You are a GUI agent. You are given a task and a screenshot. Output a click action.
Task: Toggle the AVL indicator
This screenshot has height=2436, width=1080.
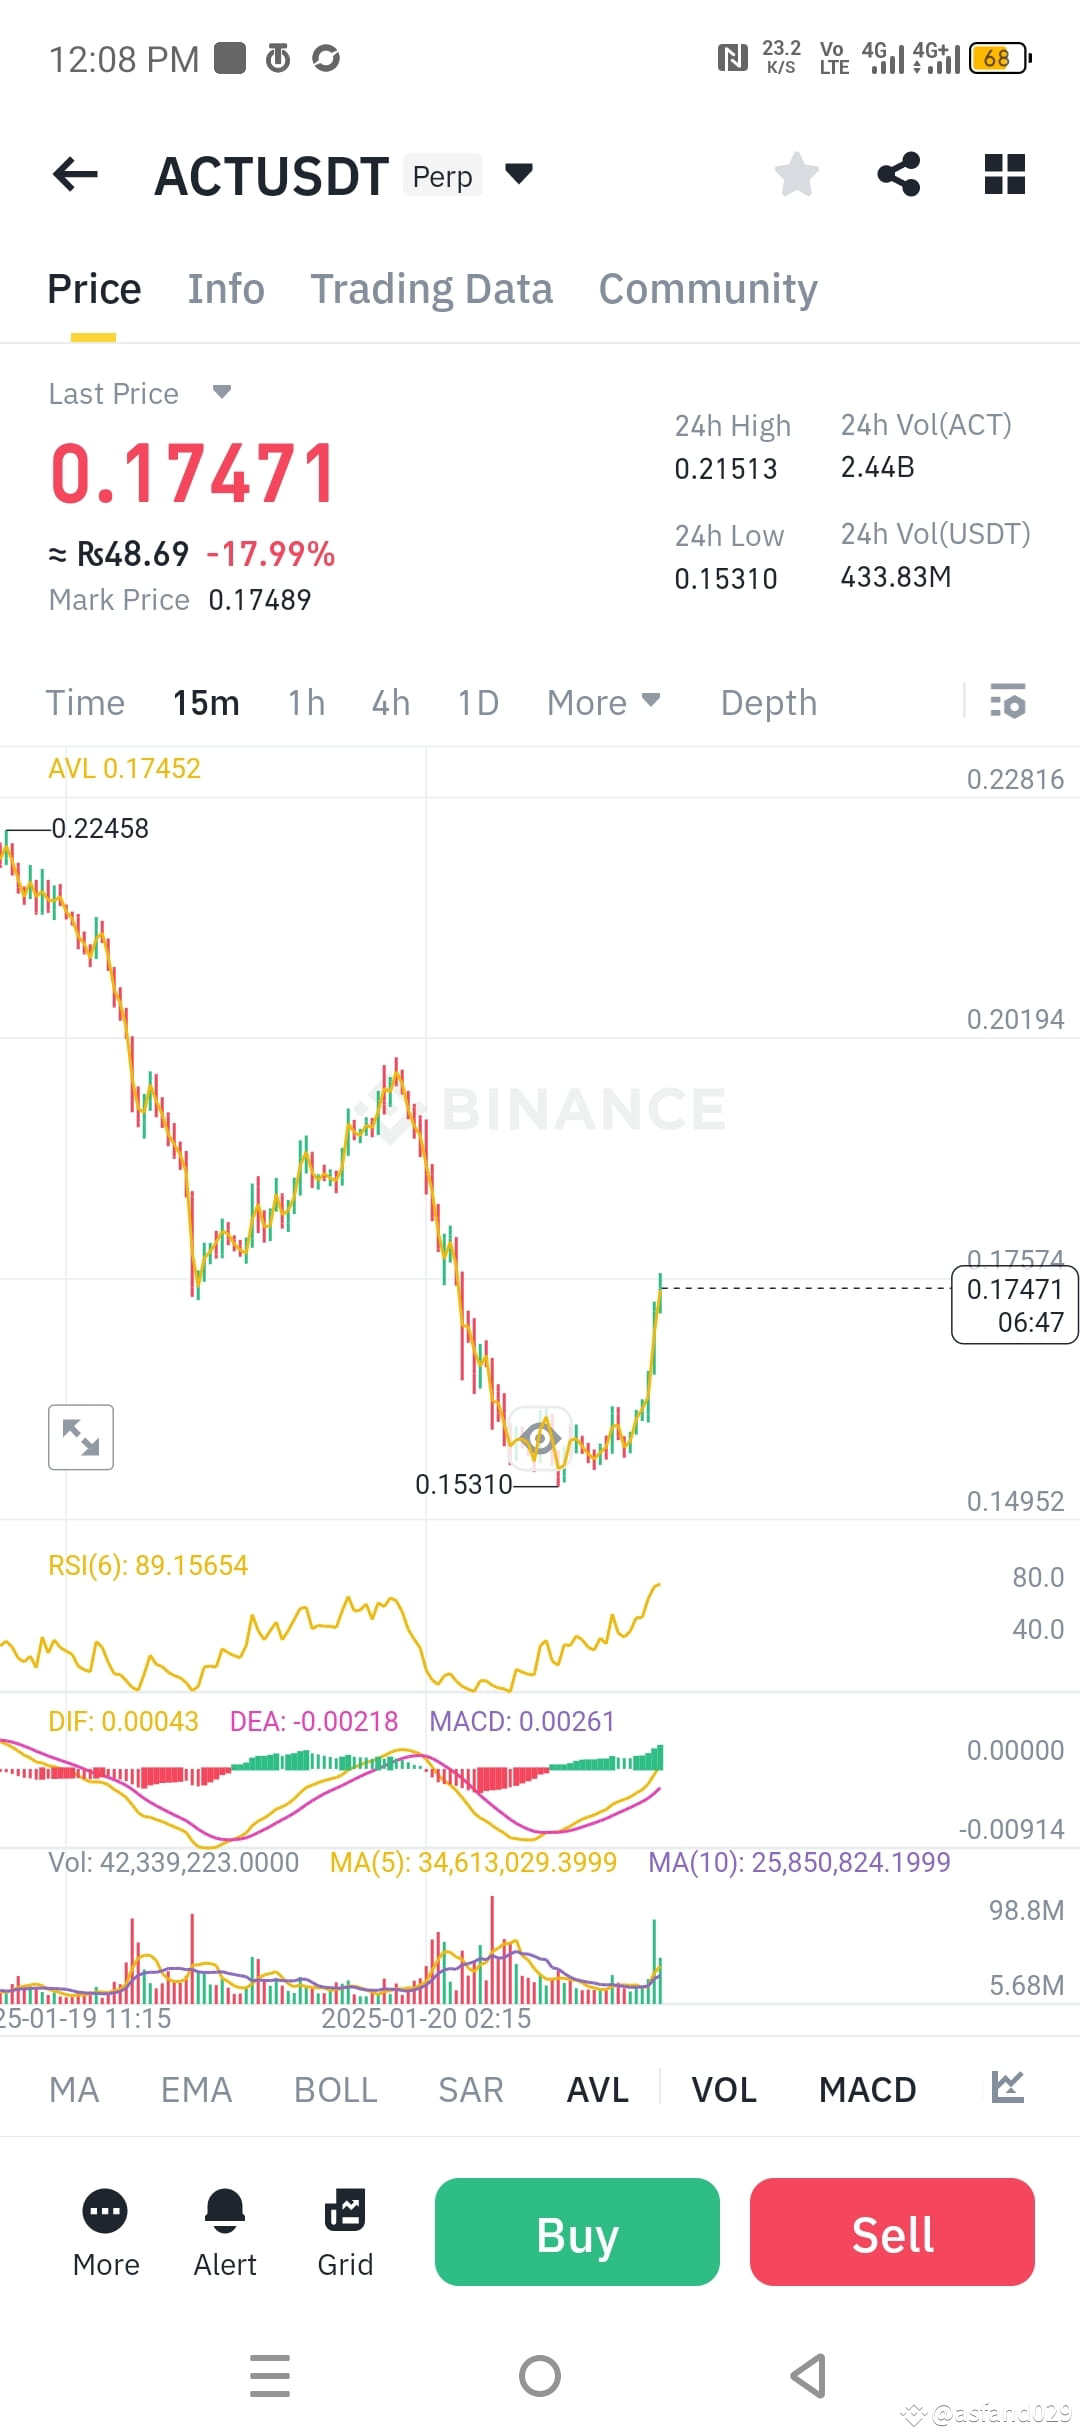pos(597,2089)
